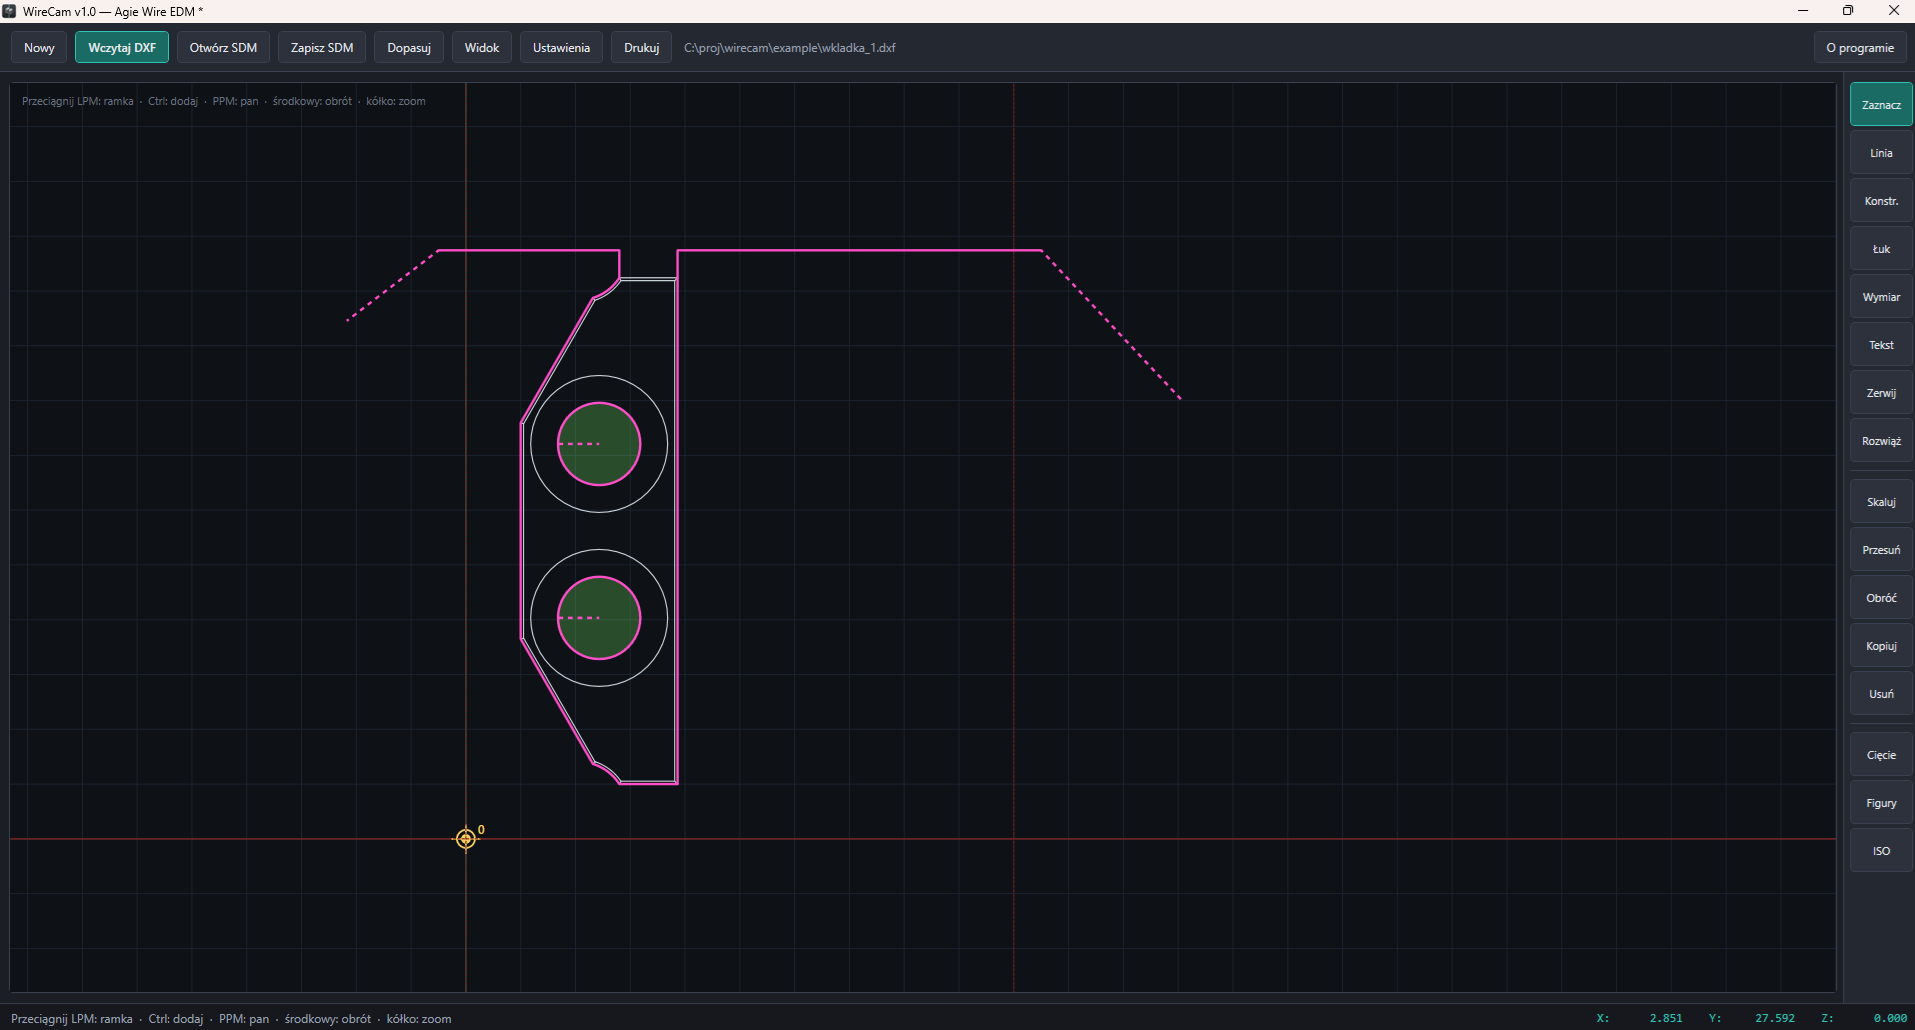This screenshot has width=1915, height=1030.
Task: Open Ustawienia settings
Action: [561, 48]
